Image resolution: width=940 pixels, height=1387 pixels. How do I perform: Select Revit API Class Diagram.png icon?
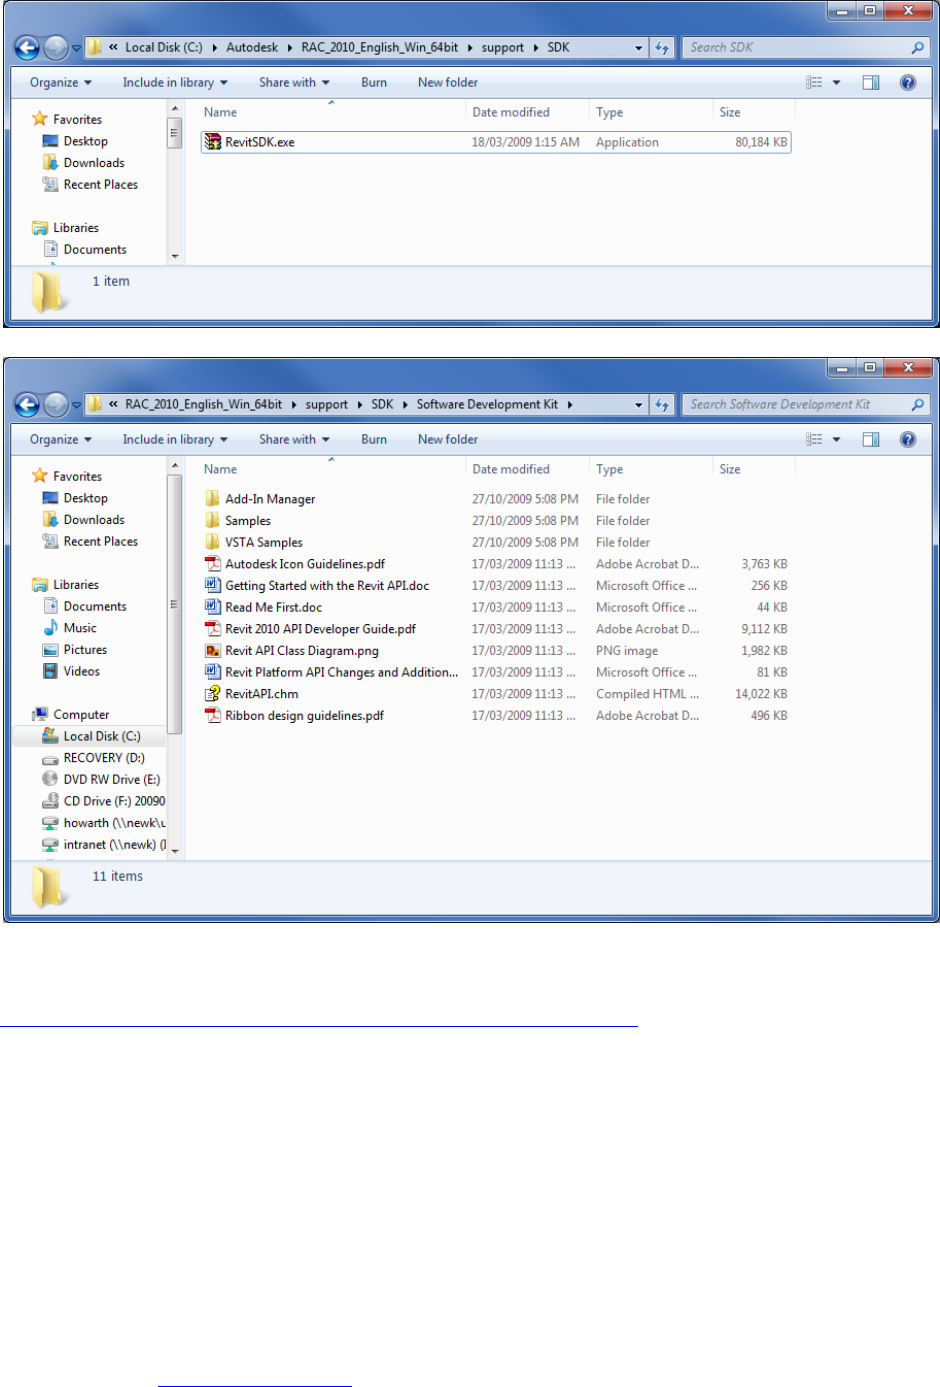[x=213, y=651]
